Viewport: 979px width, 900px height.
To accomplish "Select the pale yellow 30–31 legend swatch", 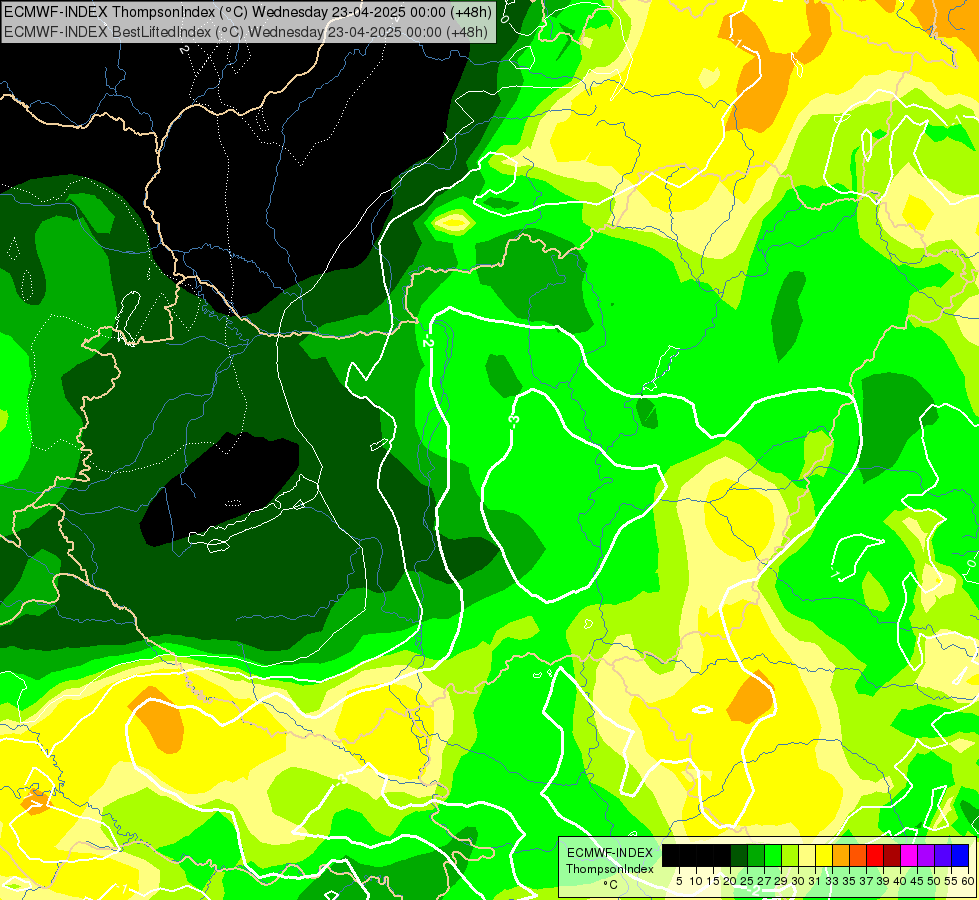I will point(807,856).
